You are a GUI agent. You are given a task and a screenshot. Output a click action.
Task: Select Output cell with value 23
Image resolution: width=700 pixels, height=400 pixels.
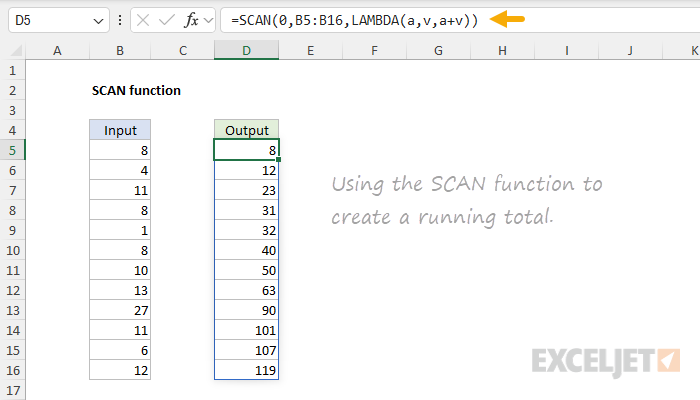pyautogui.click(x=246, y=190)
